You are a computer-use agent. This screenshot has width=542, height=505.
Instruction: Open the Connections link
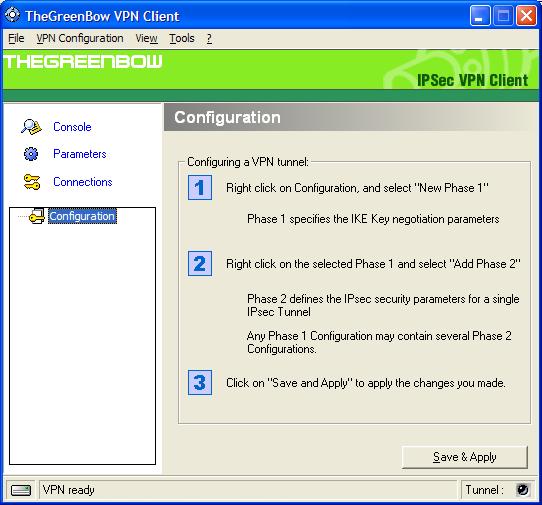click(x=83, y=182)
